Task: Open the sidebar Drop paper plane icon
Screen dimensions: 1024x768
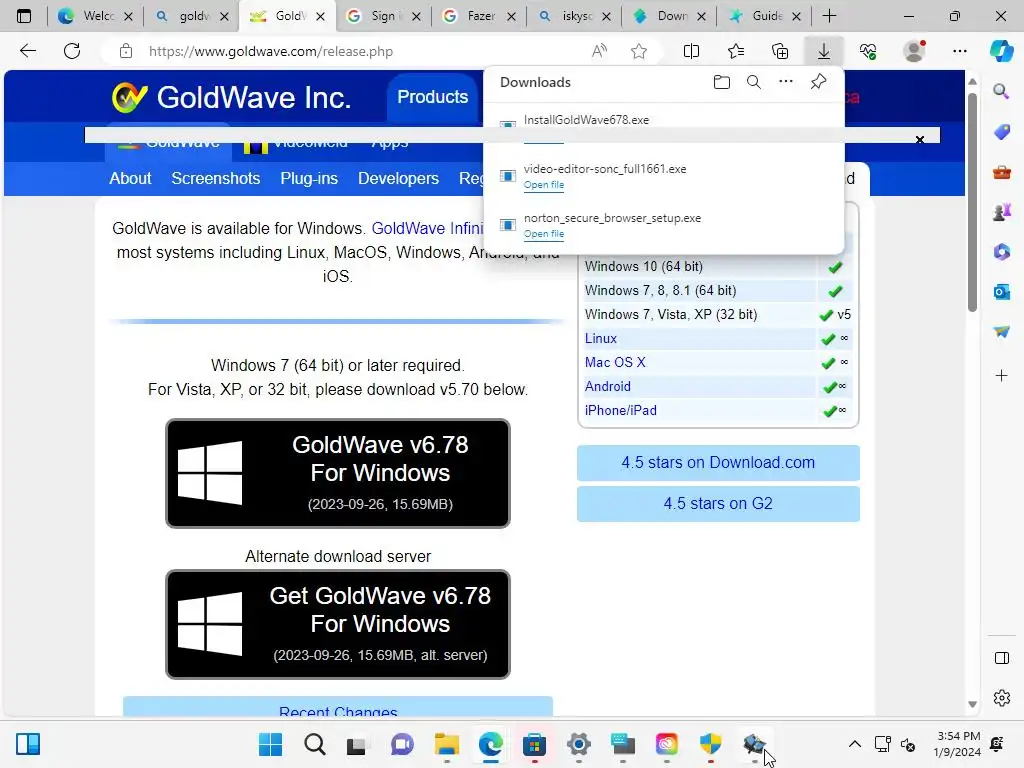Action: coord(1001,332)
